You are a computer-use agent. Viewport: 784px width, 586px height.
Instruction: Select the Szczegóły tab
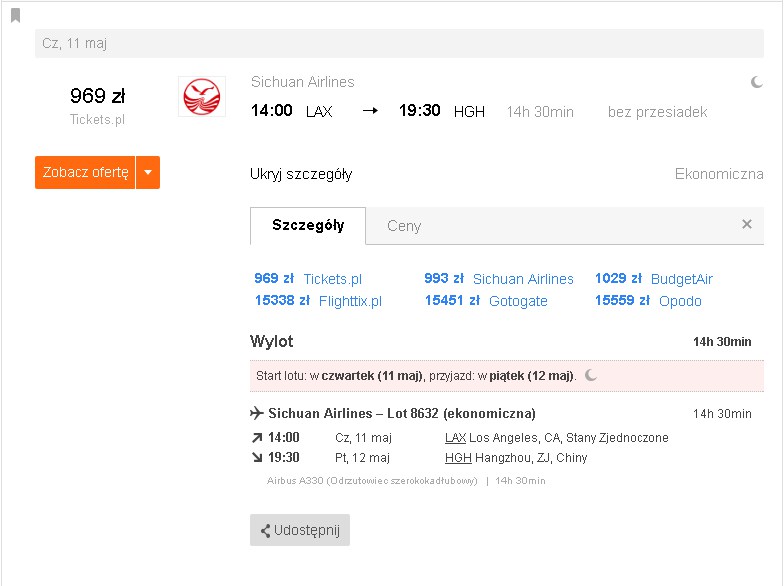click(x=308, y=226)
